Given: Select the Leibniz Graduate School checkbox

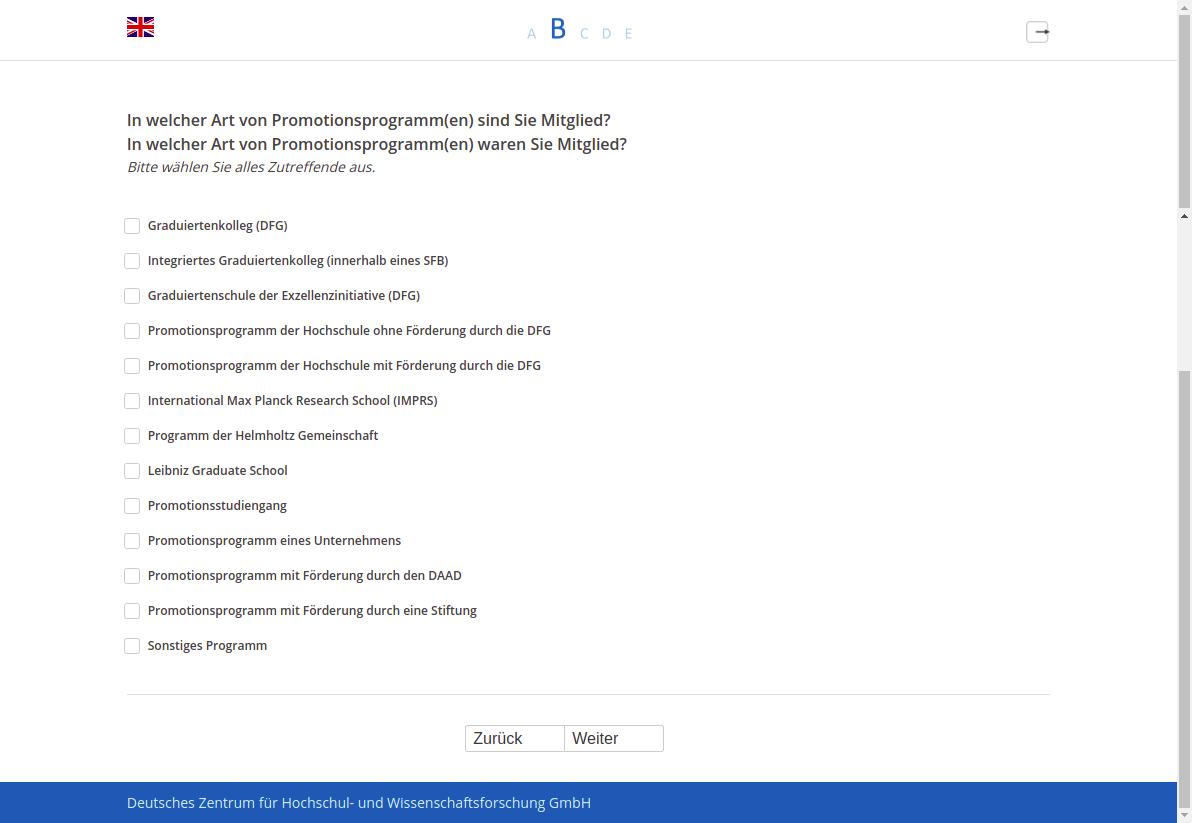Looking at the screenshot, I should coord(132,470).
